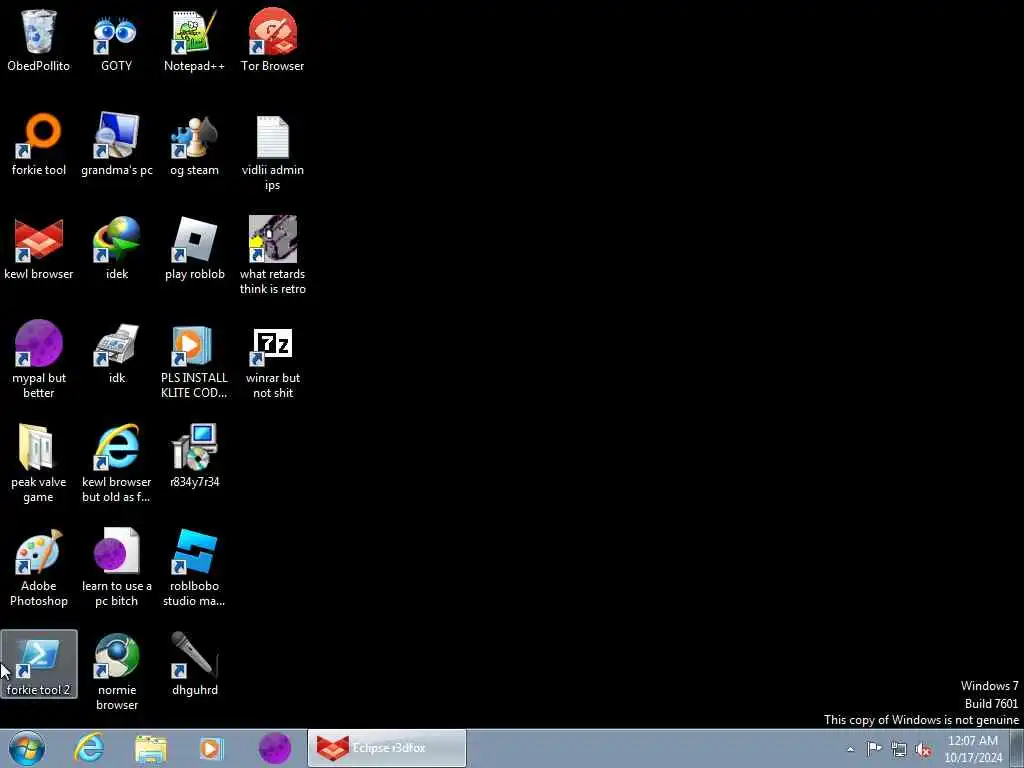Show hidden system tray icons arrow
1024x768 pixels.
[x=850, y=749]
